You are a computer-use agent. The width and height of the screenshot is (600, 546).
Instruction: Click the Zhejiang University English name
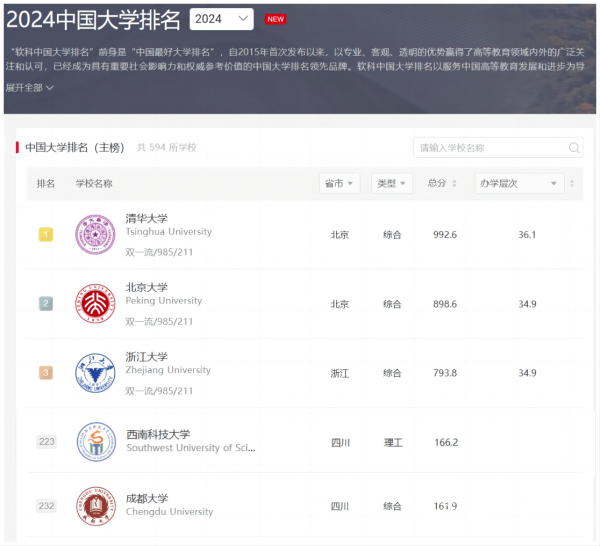pyautogui.click(x=168, y=370)
